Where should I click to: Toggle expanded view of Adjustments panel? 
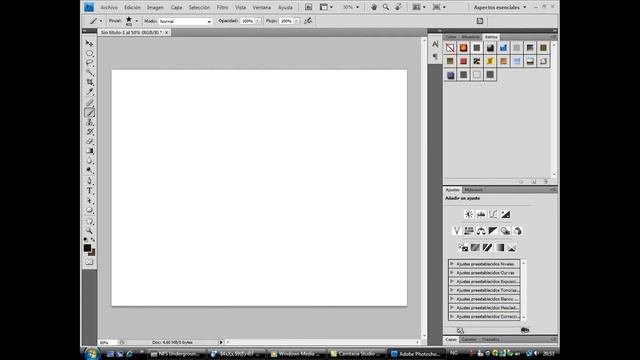pos(460,330)
